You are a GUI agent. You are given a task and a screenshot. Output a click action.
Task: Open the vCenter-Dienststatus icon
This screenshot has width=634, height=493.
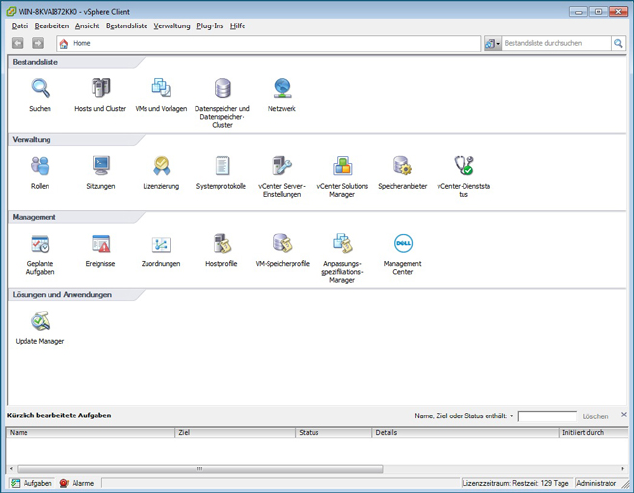click(463, 166)
